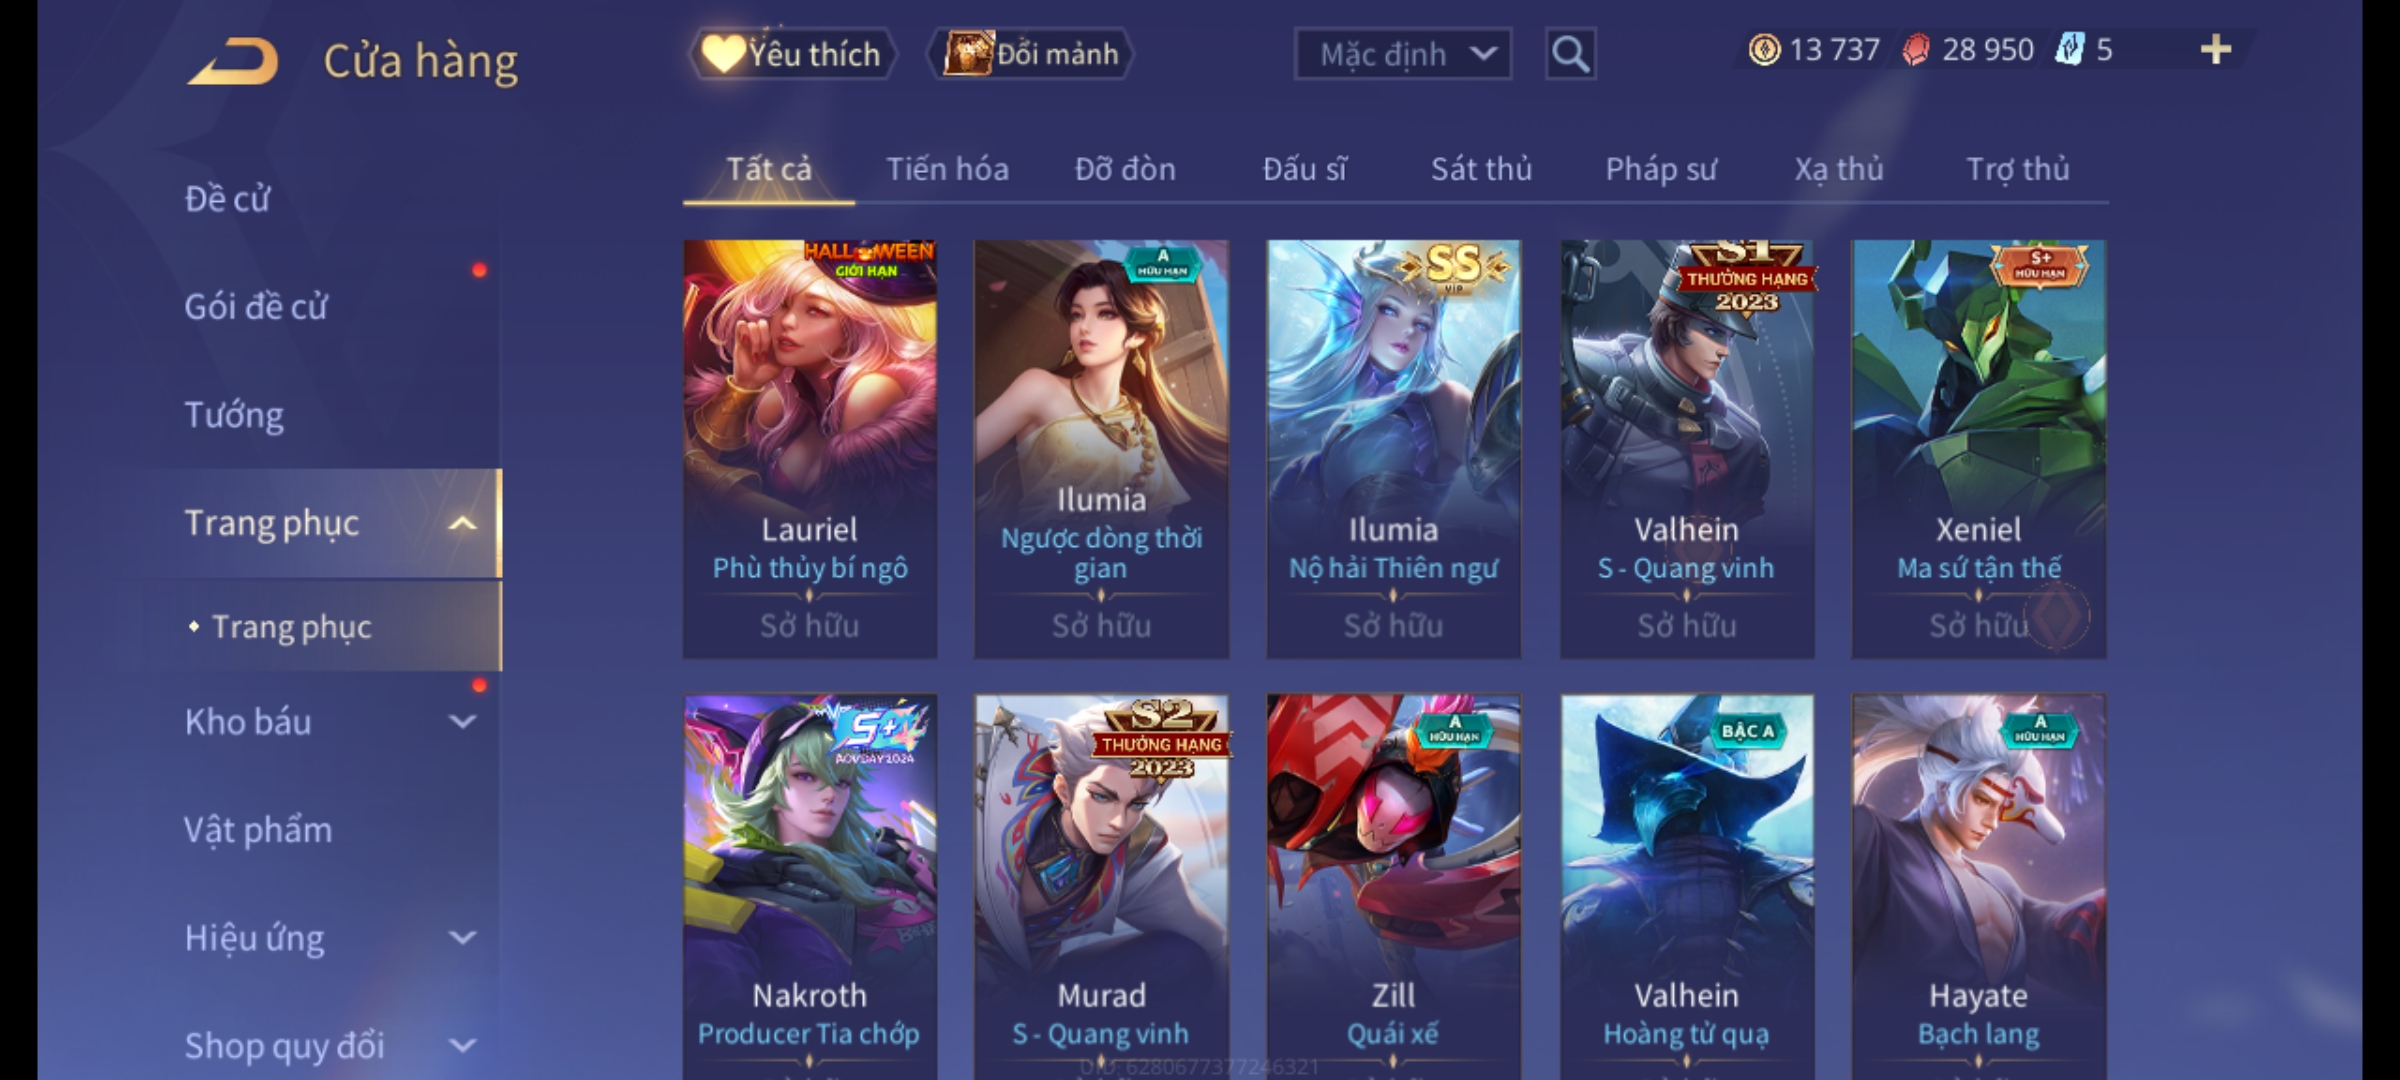Open the search magnifier icon
This screenshot has height=1080, width=2400.
coord(1570,54)
